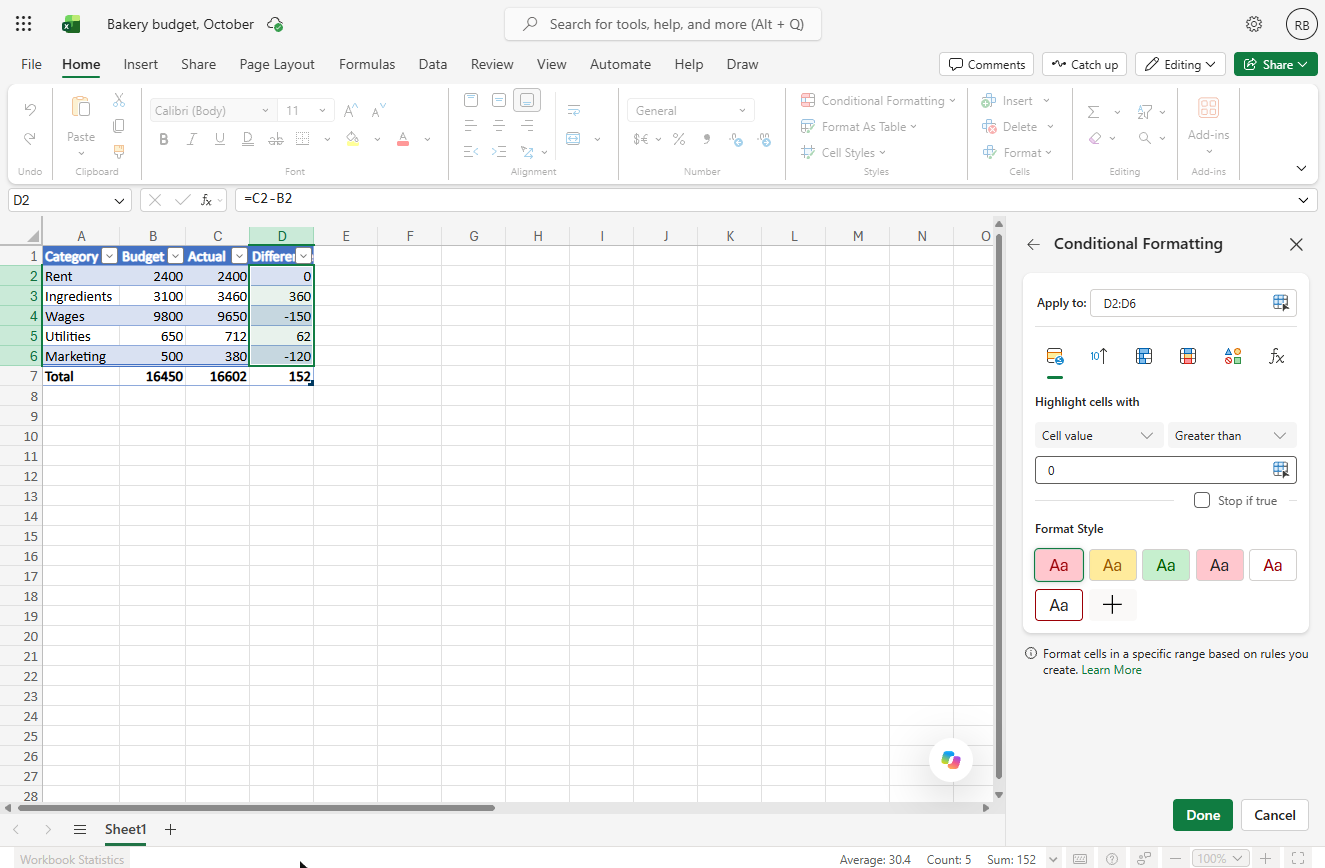
Task: Click the Done button
Action: (1203, 815)
